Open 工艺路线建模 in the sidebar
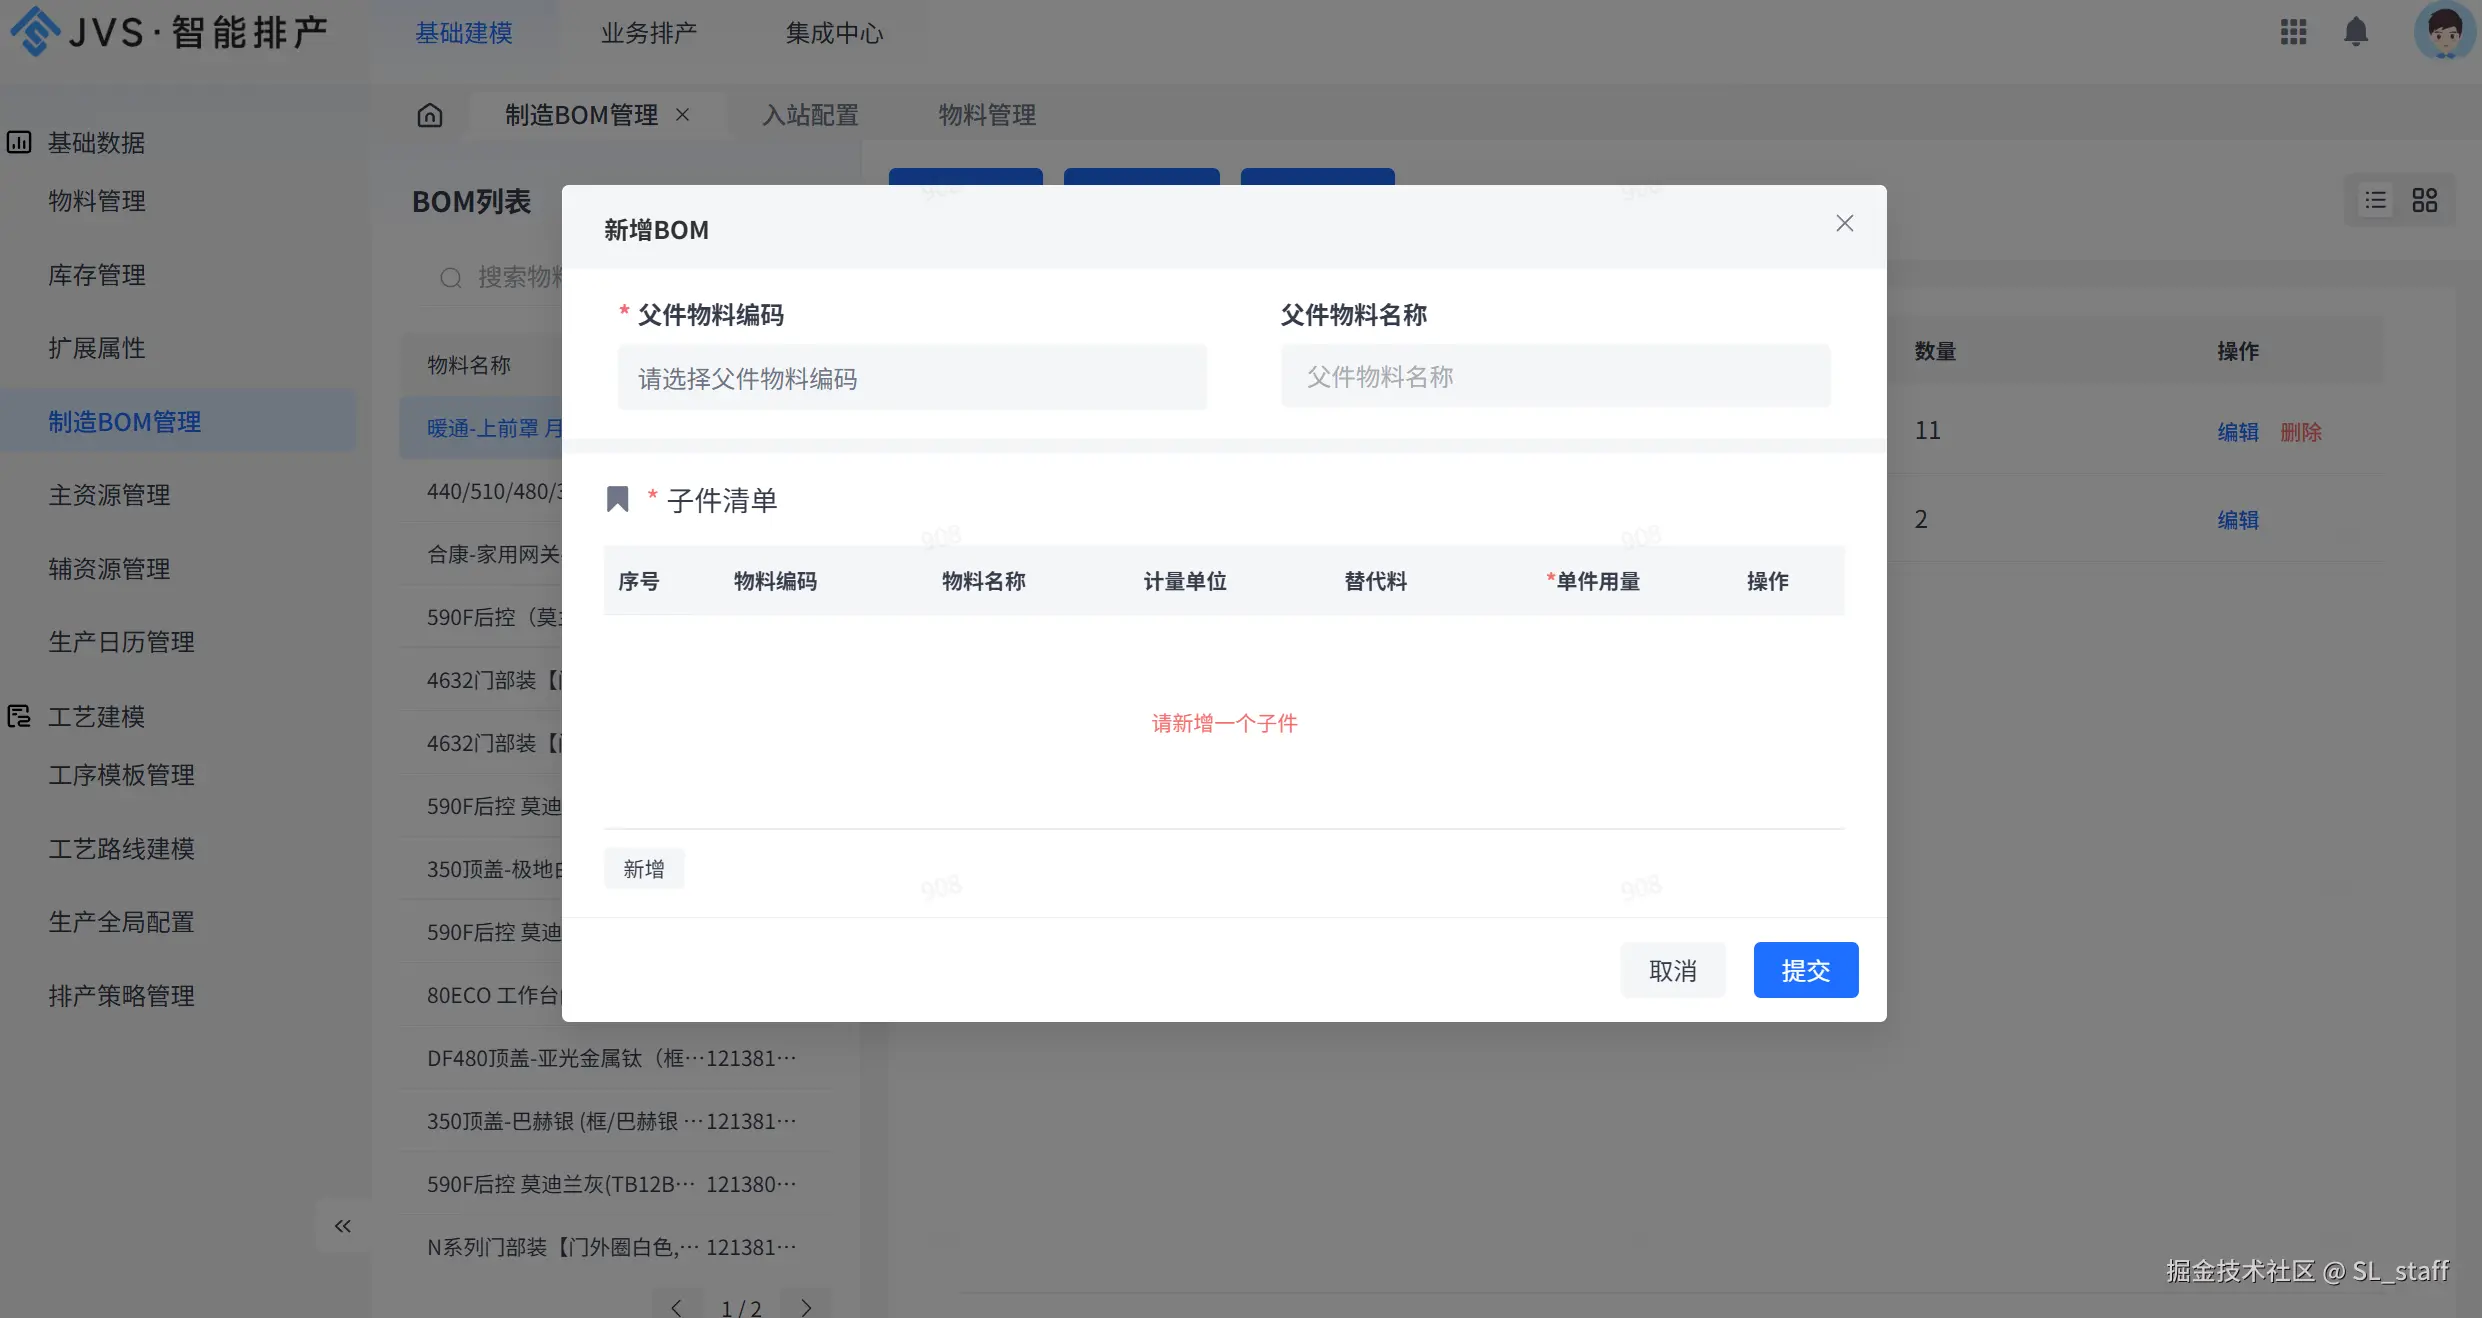2482x1318 pixels. tap(121, 849)
